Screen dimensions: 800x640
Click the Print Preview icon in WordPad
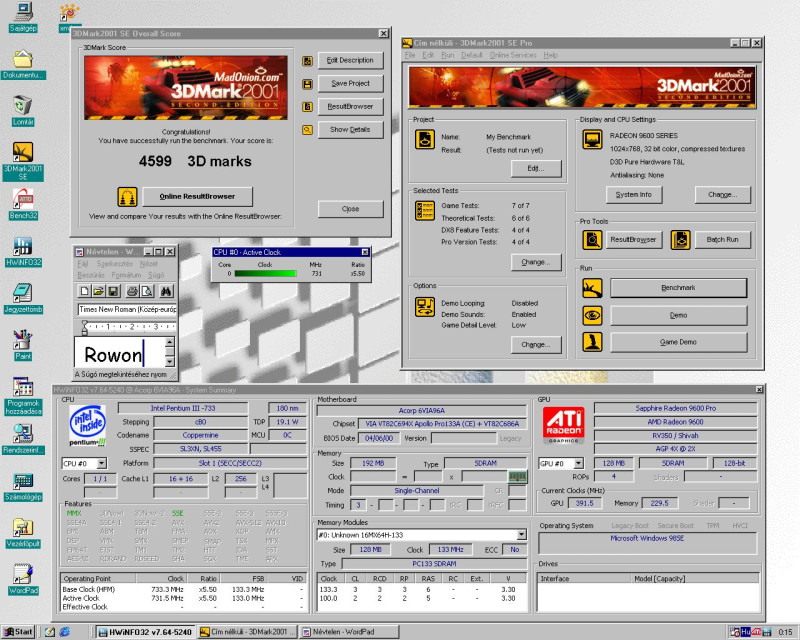[x=147, y=291]
